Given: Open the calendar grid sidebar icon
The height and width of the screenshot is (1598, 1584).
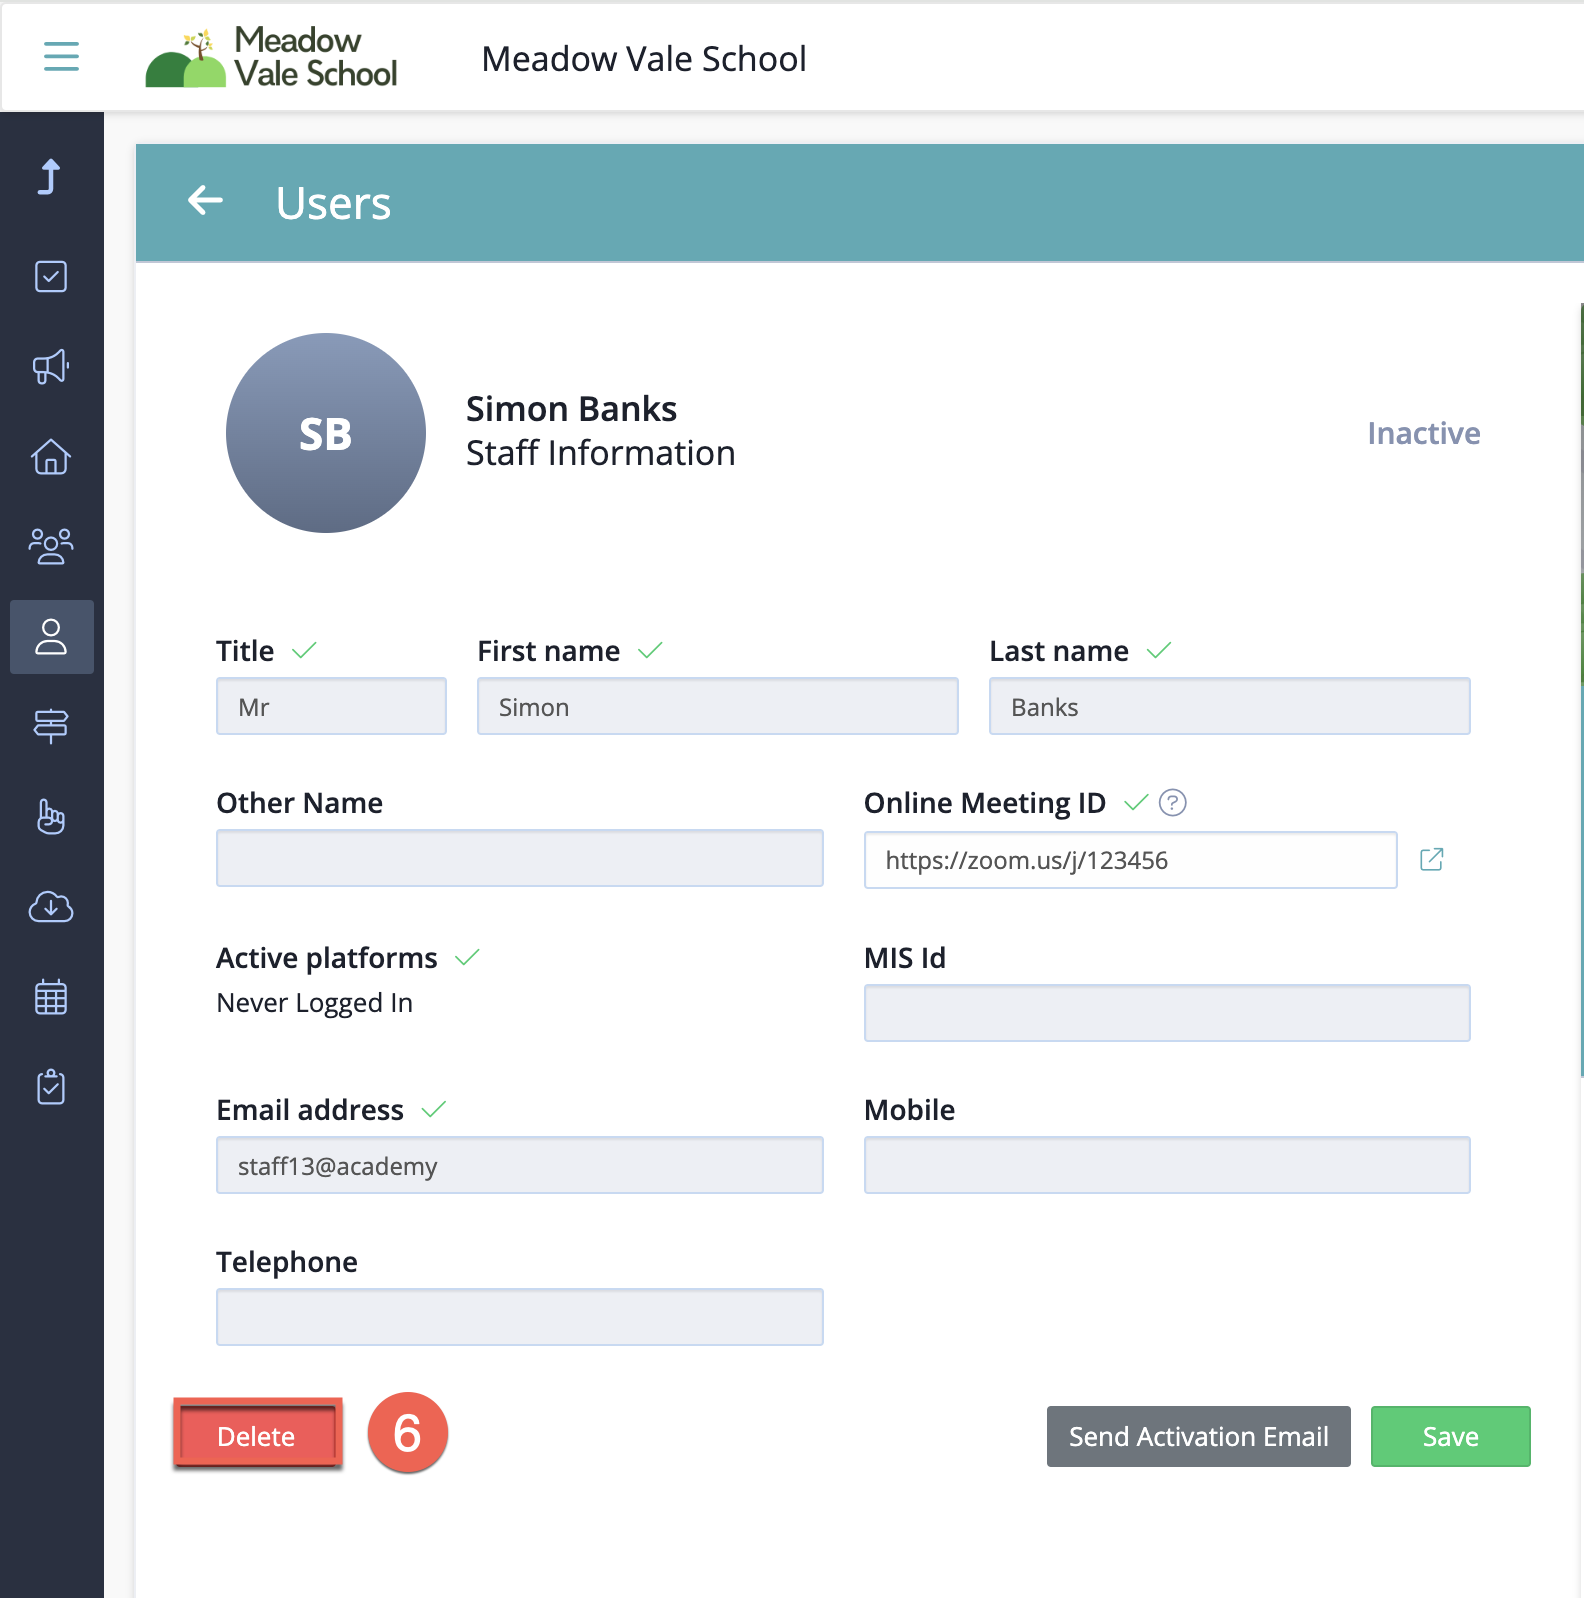Looking at the screenshot, I should point(51,997).
